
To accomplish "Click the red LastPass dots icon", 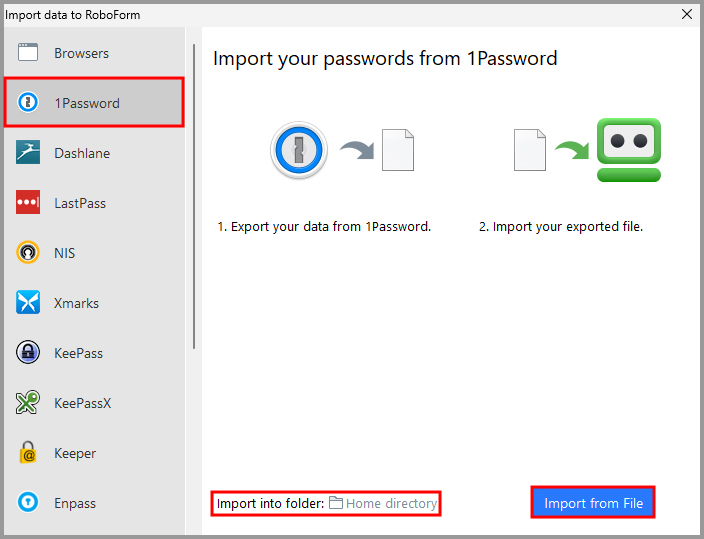I will [x=28, y=203].
